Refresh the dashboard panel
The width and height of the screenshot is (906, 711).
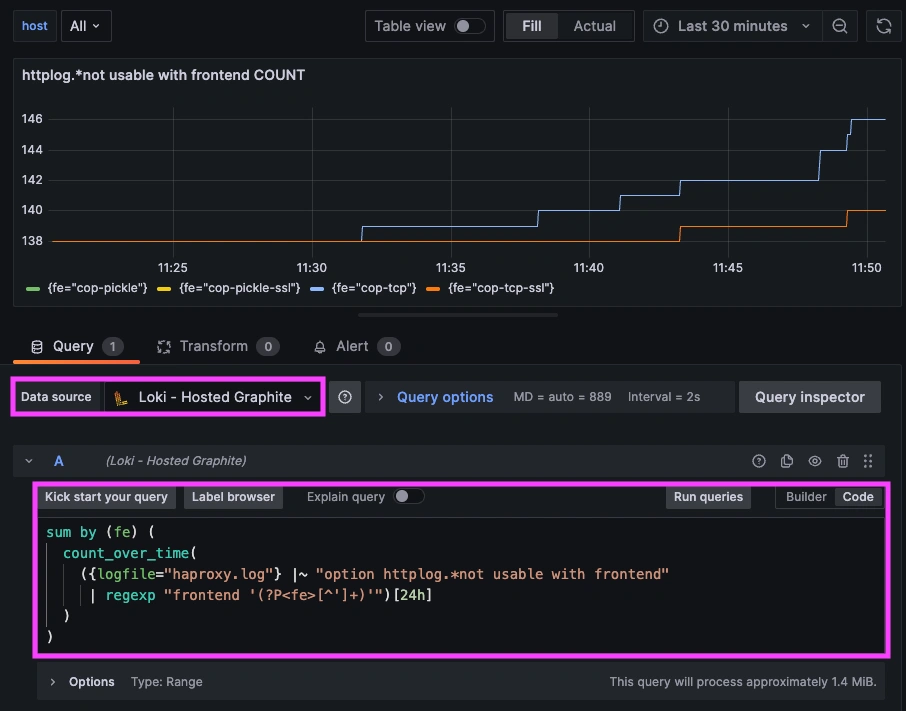point(883,26)
